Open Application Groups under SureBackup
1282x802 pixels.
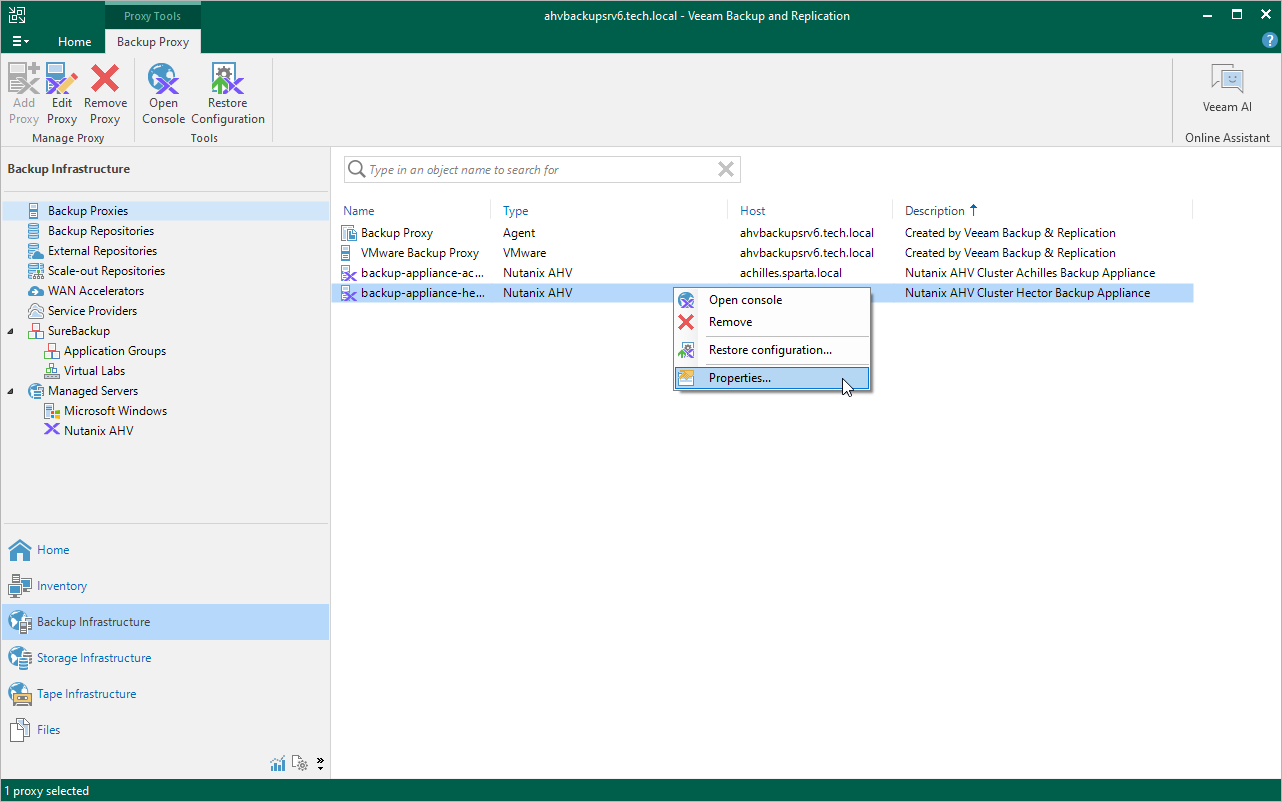point(115,351)
